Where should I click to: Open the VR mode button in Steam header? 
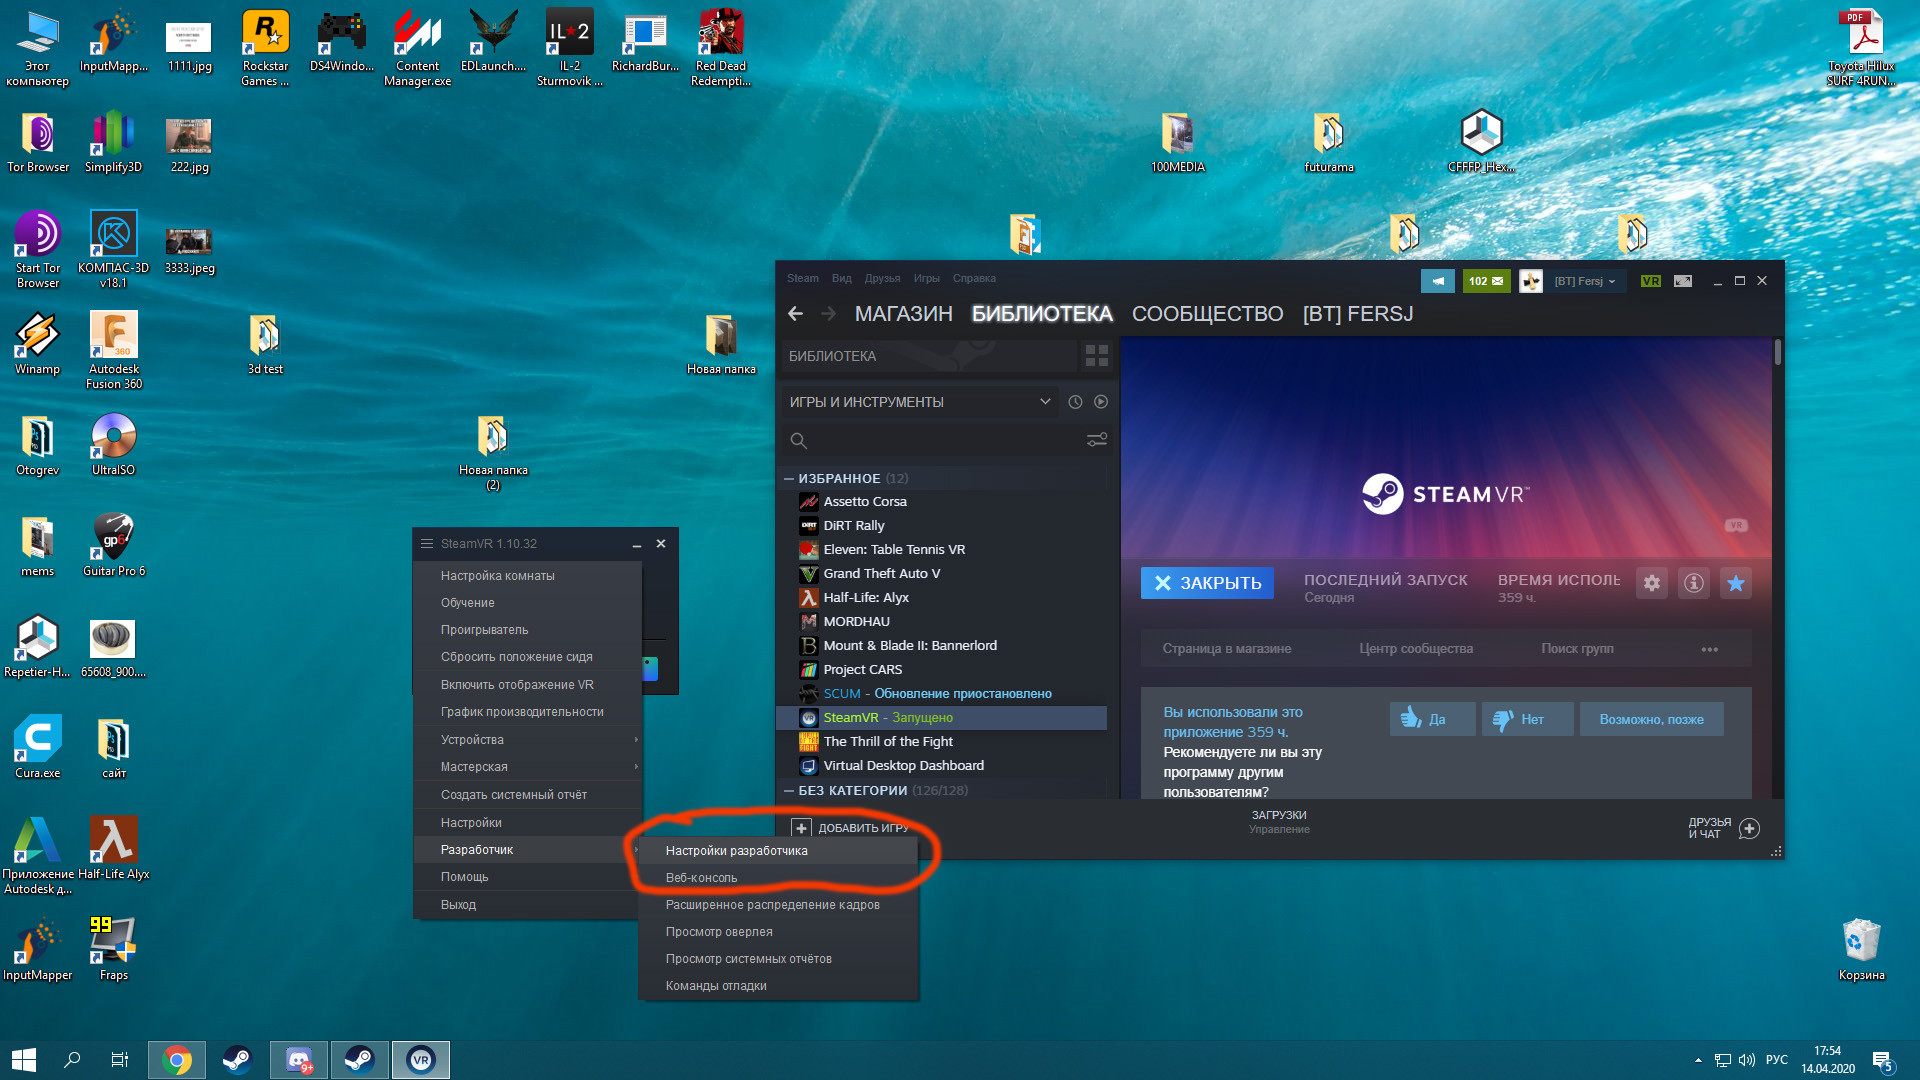[x=1651, y=281]
